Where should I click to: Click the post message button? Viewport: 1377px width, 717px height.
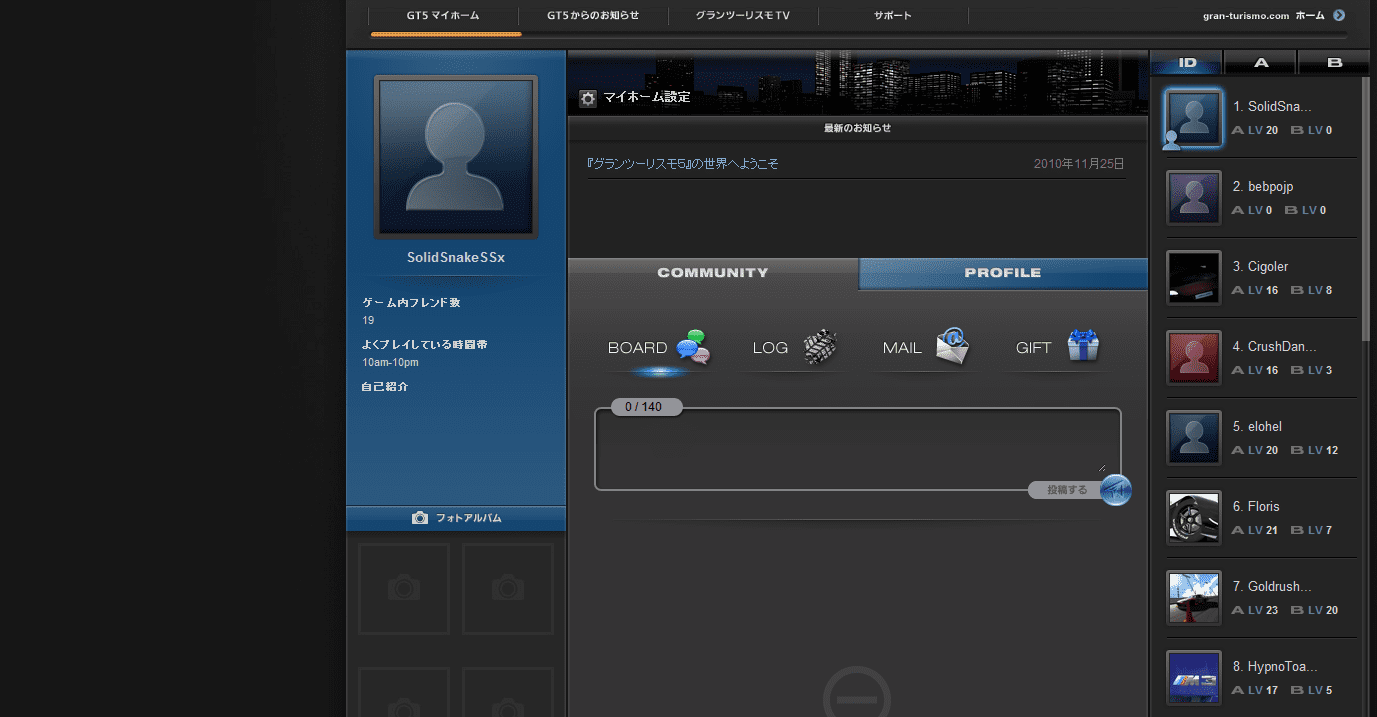point(1066,490)
